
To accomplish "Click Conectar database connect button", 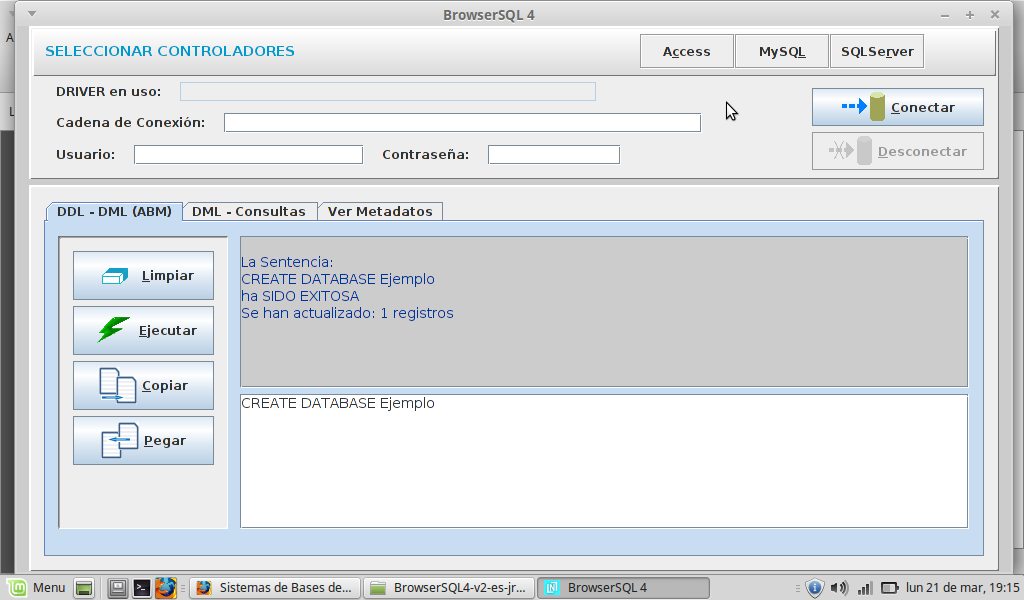I will [x=897, y=107].
